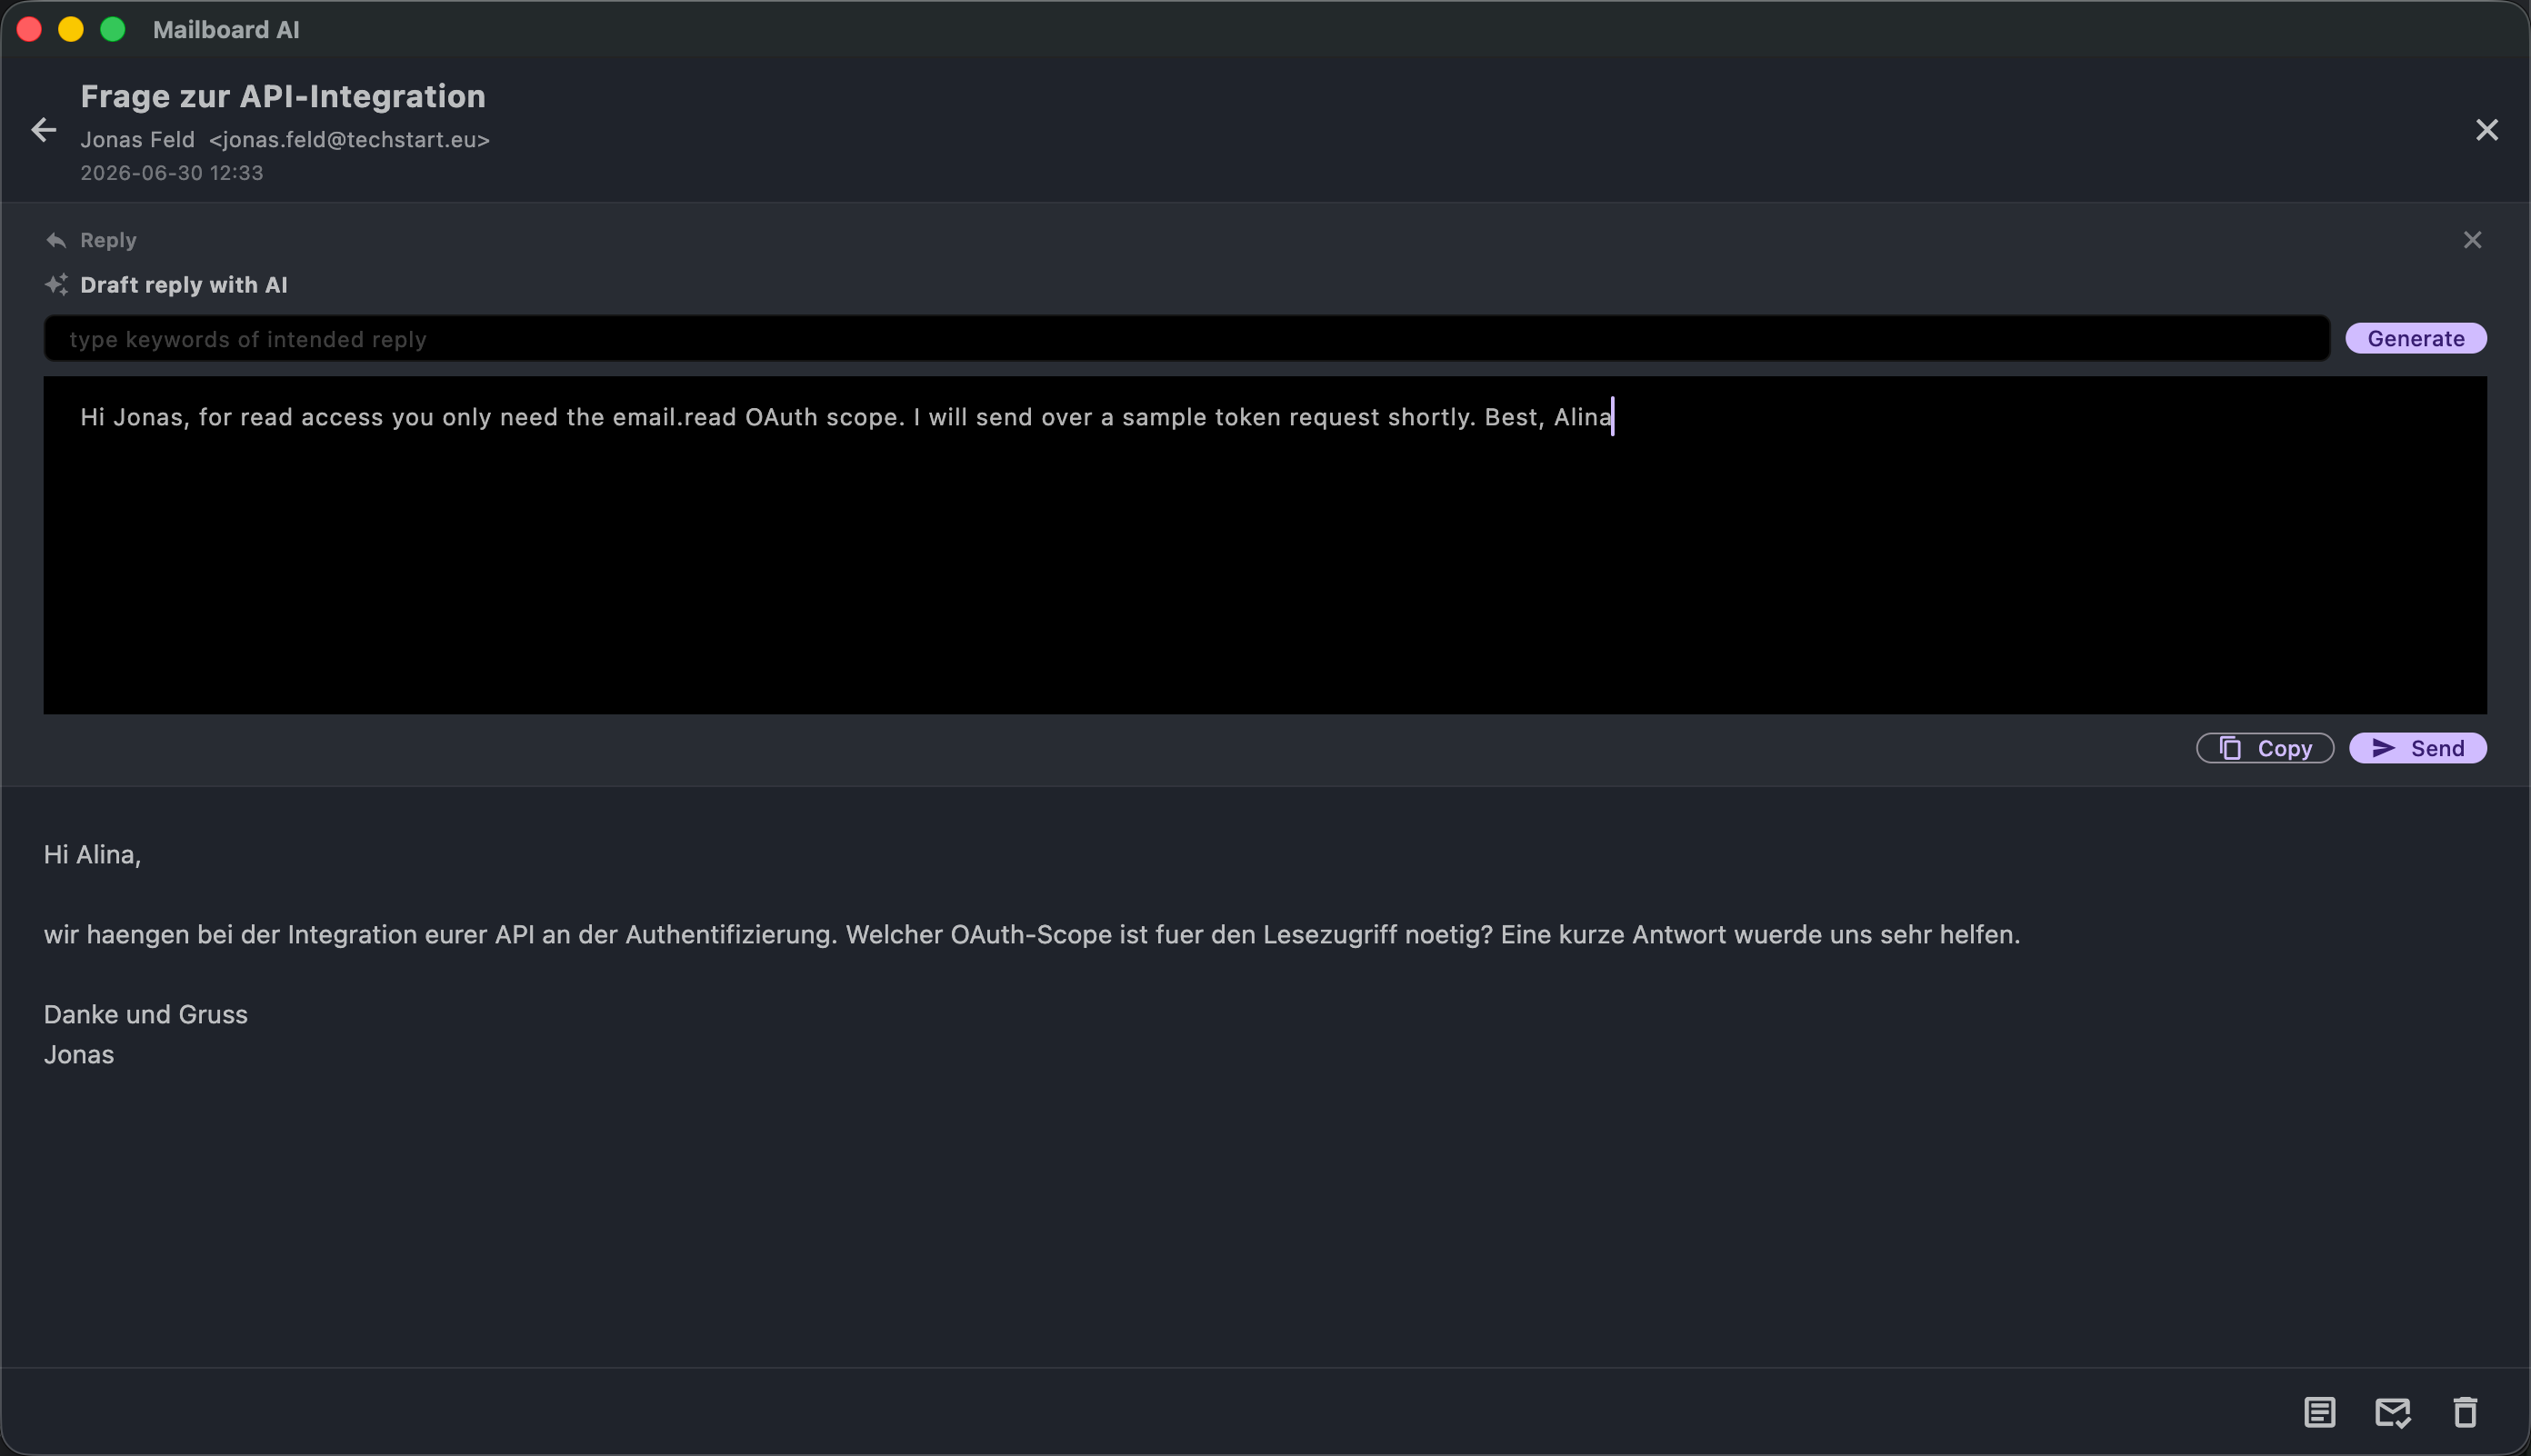The image size is (2531, 1456).
Task: Go back using the left arrow icon
Action: (x=43, y=130)
